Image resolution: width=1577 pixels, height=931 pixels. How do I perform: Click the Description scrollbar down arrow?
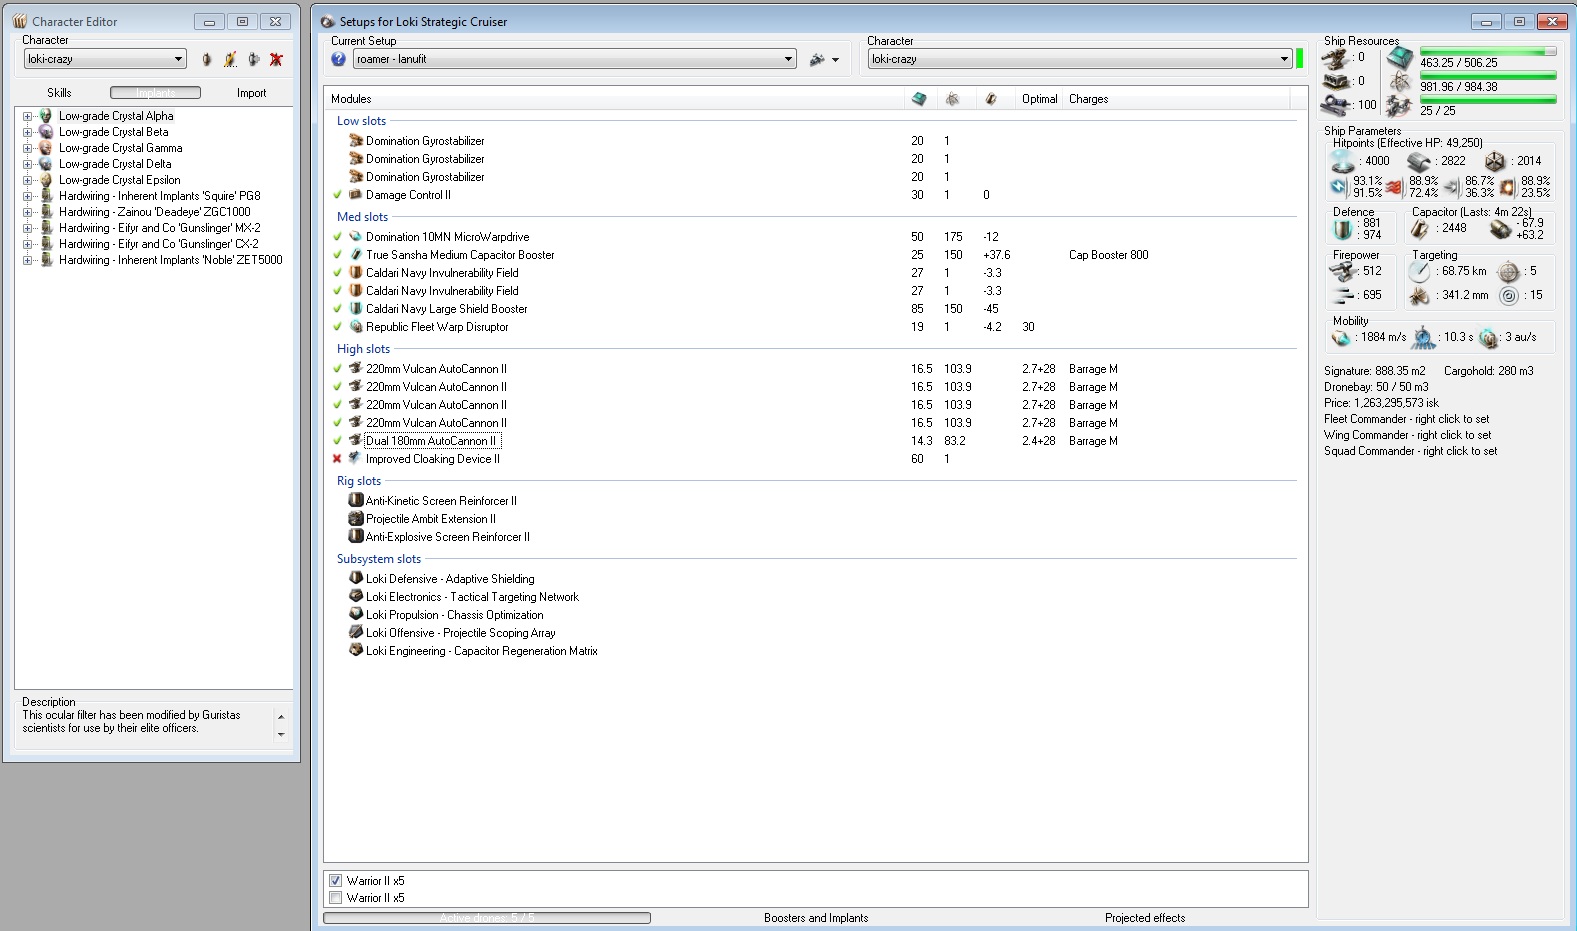pos(281,735)
